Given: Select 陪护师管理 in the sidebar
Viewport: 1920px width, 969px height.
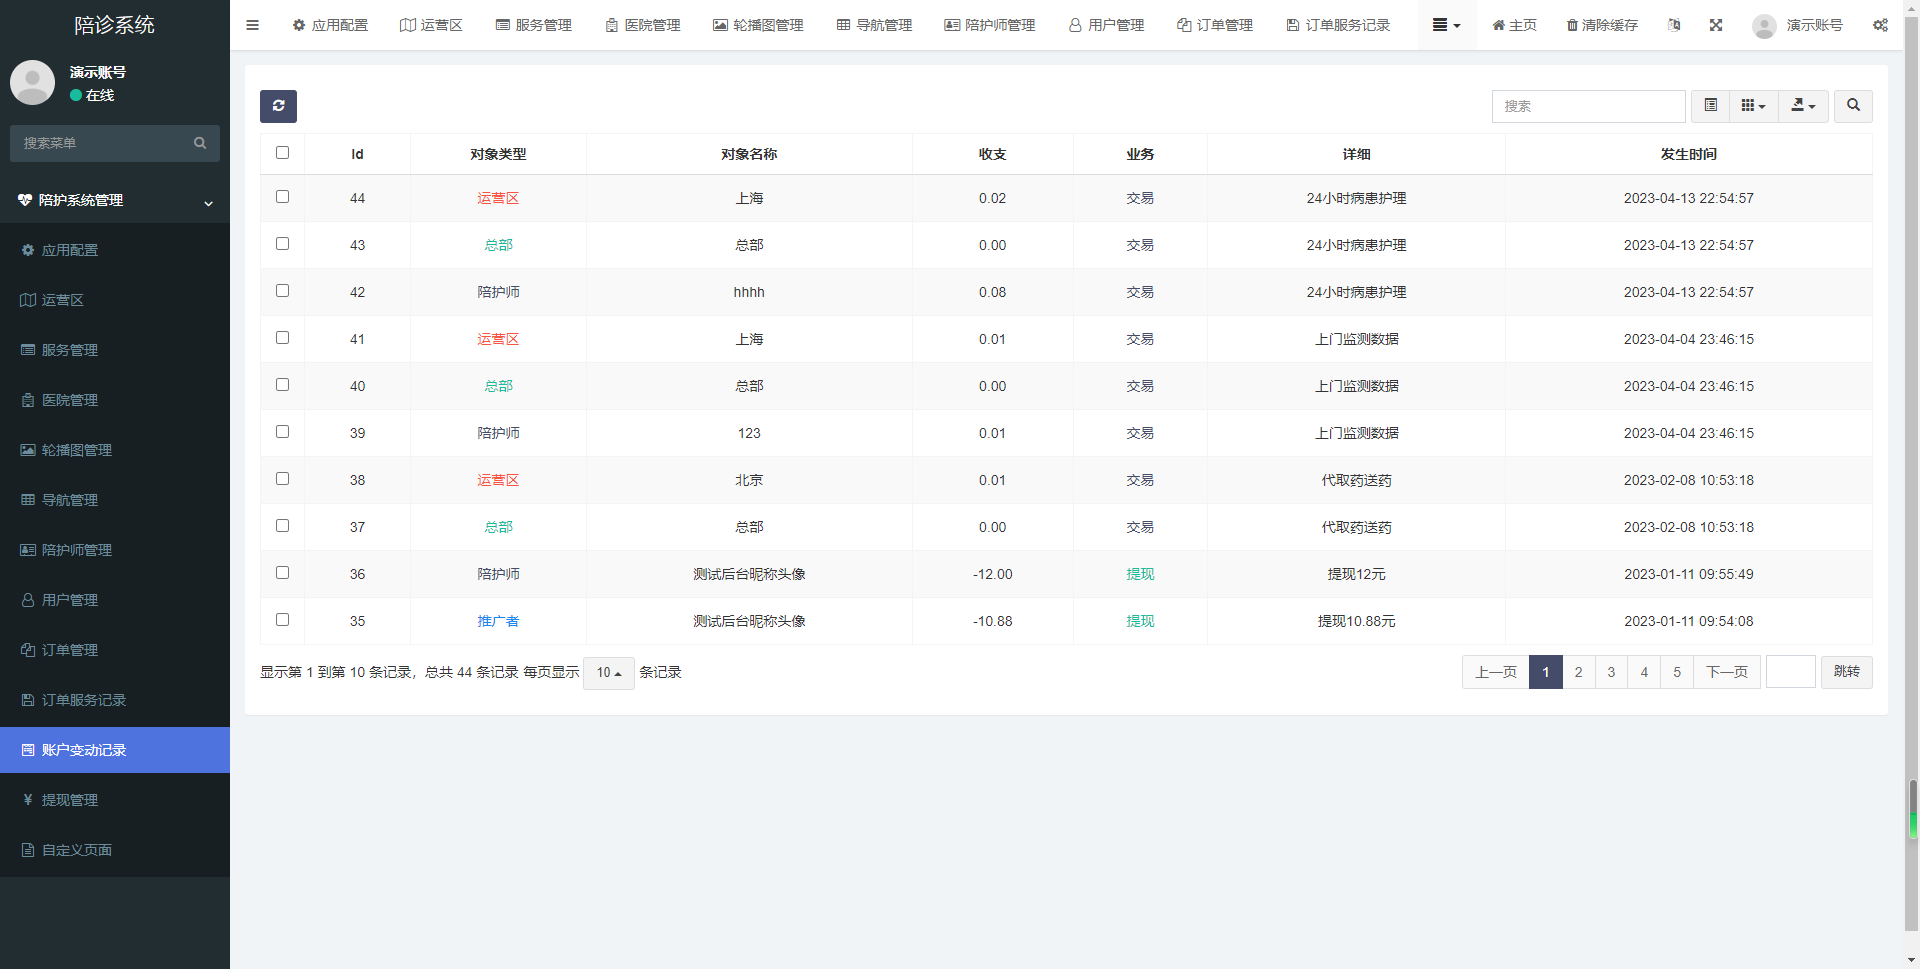Looking at the screenshot, I should tap(115, 550).
